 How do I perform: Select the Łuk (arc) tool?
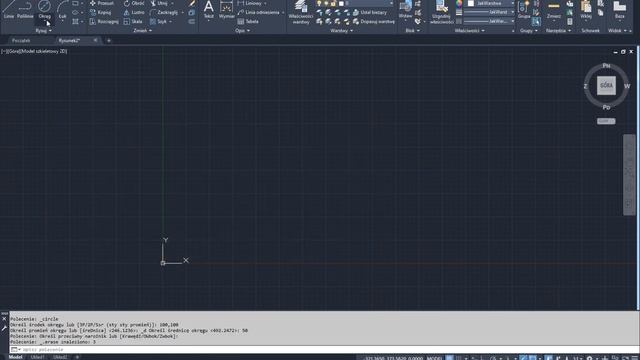(62, 10)
